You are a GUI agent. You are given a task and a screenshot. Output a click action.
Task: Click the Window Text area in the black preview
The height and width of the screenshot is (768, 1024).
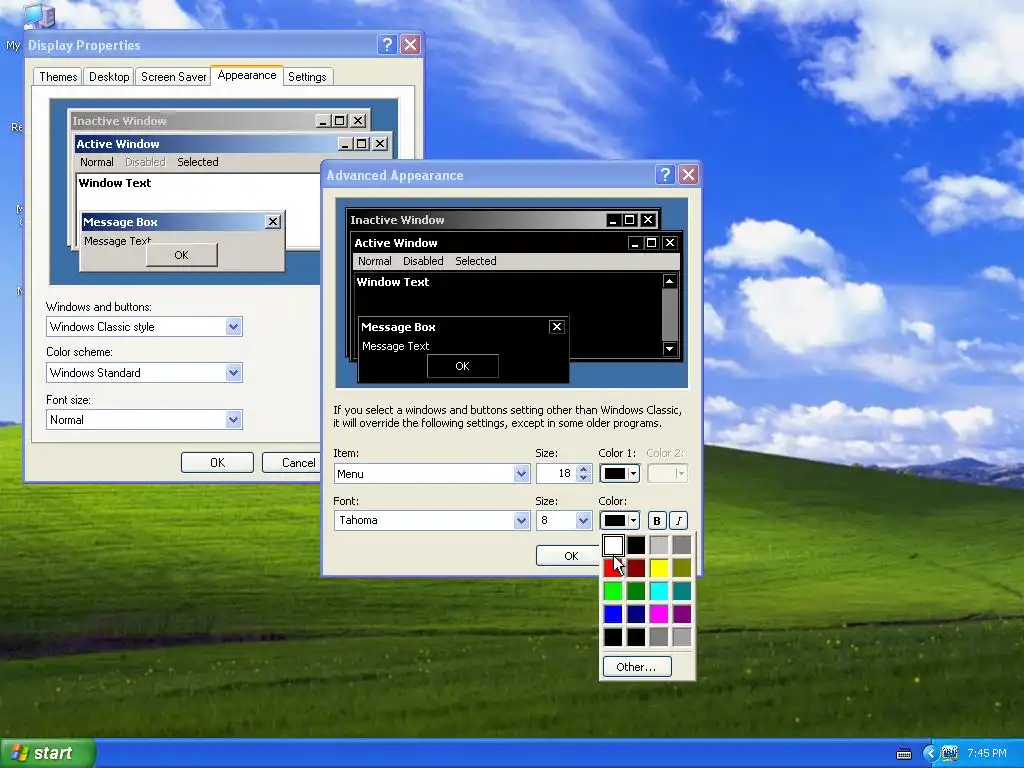pos(392,282)
